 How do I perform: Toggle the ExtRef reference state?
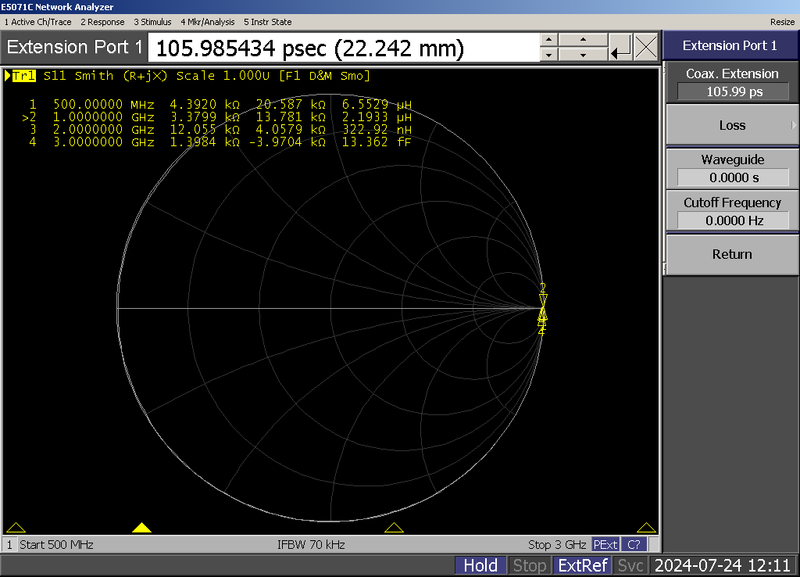(x=583, y=565)
